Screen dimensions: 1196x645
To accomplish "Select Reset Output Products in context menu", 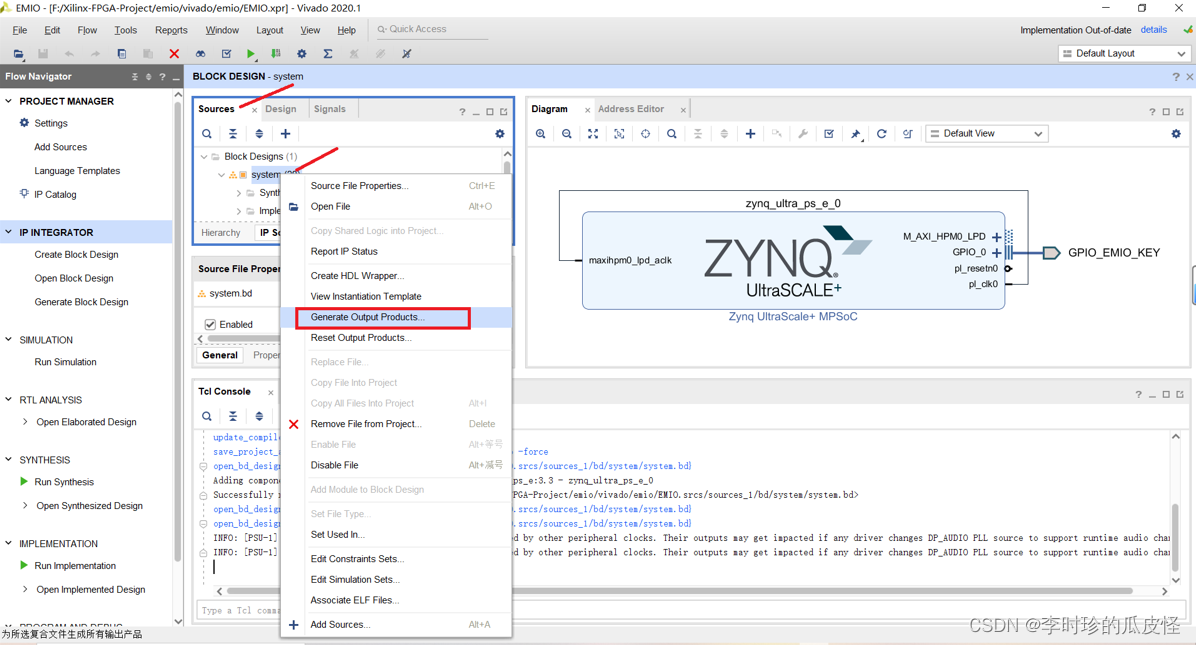I will pyautogui.click(x=361, y=338).
